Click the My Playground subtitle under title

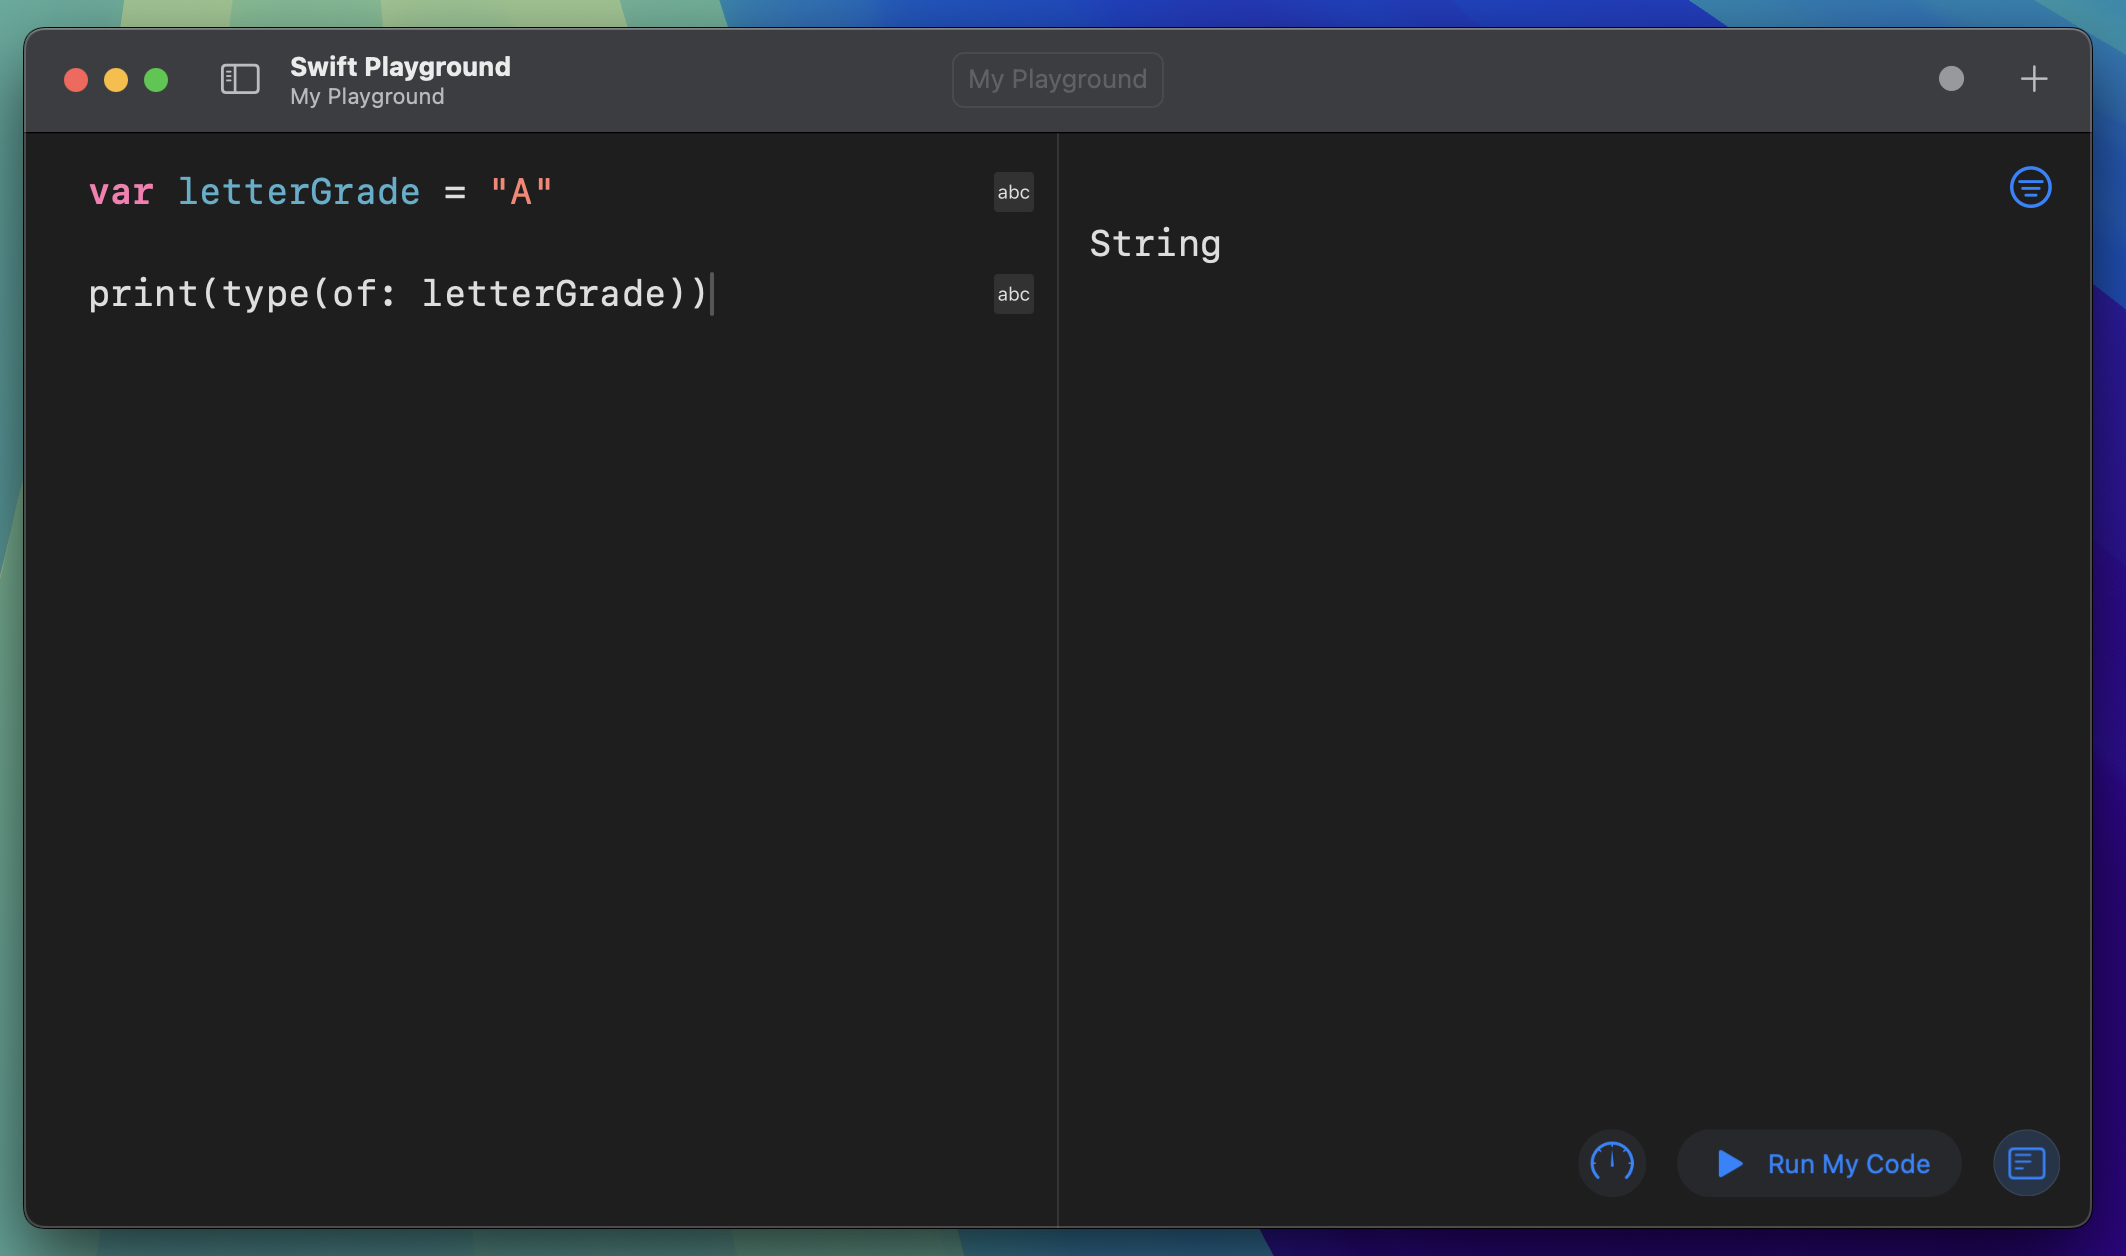(367, 97)
